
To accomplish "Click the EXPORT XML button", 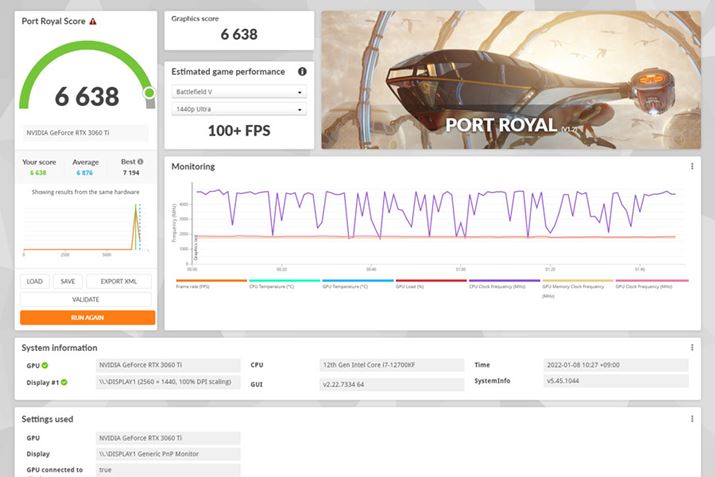I will (119, 281).
